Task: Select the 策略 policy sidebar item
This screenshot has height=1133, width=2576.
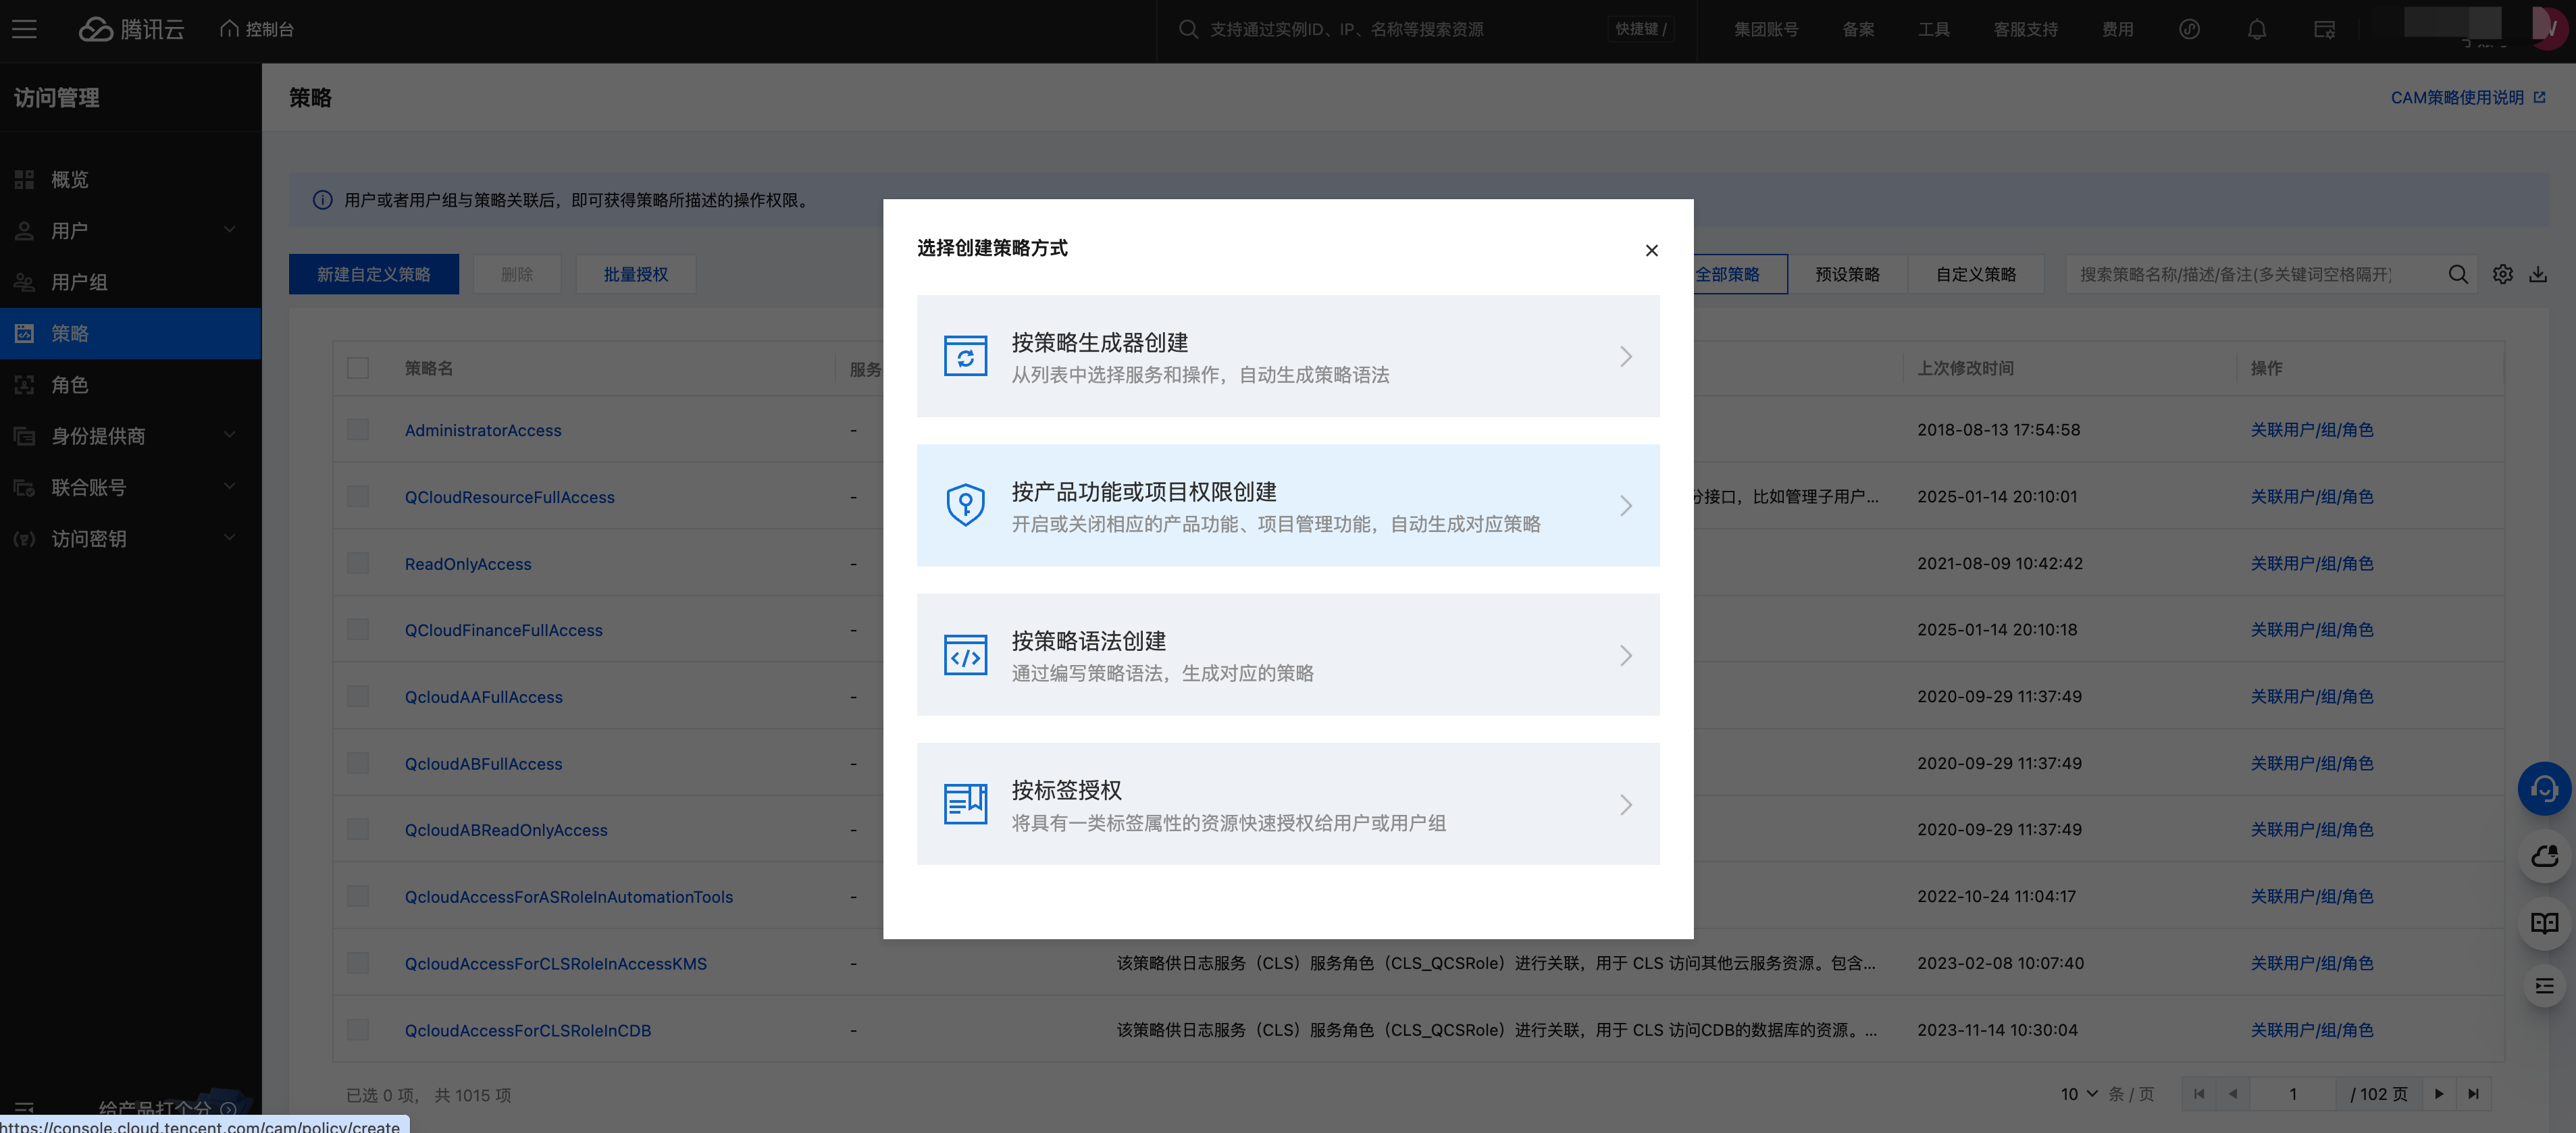Action: tap(131, 333)
